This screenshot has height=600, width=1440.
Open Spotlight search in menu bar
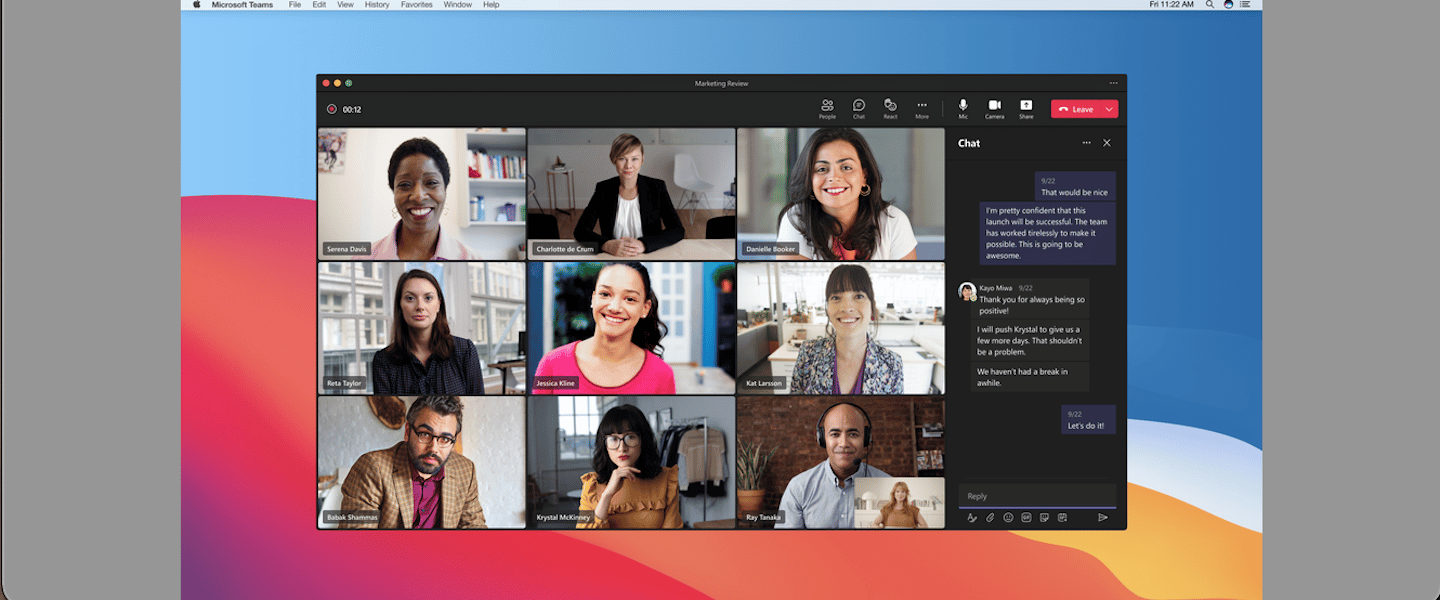[1210, 5]
